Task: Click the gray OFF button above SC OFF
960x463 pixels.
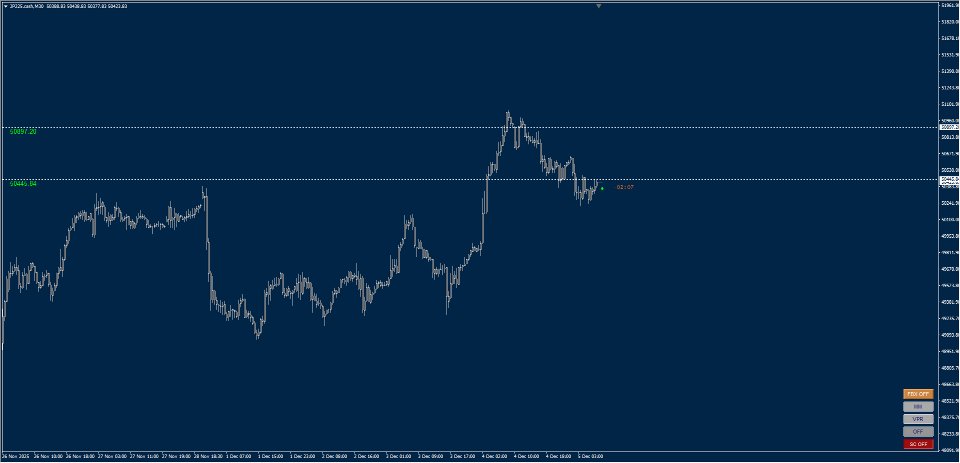Action: click(918, 432)
